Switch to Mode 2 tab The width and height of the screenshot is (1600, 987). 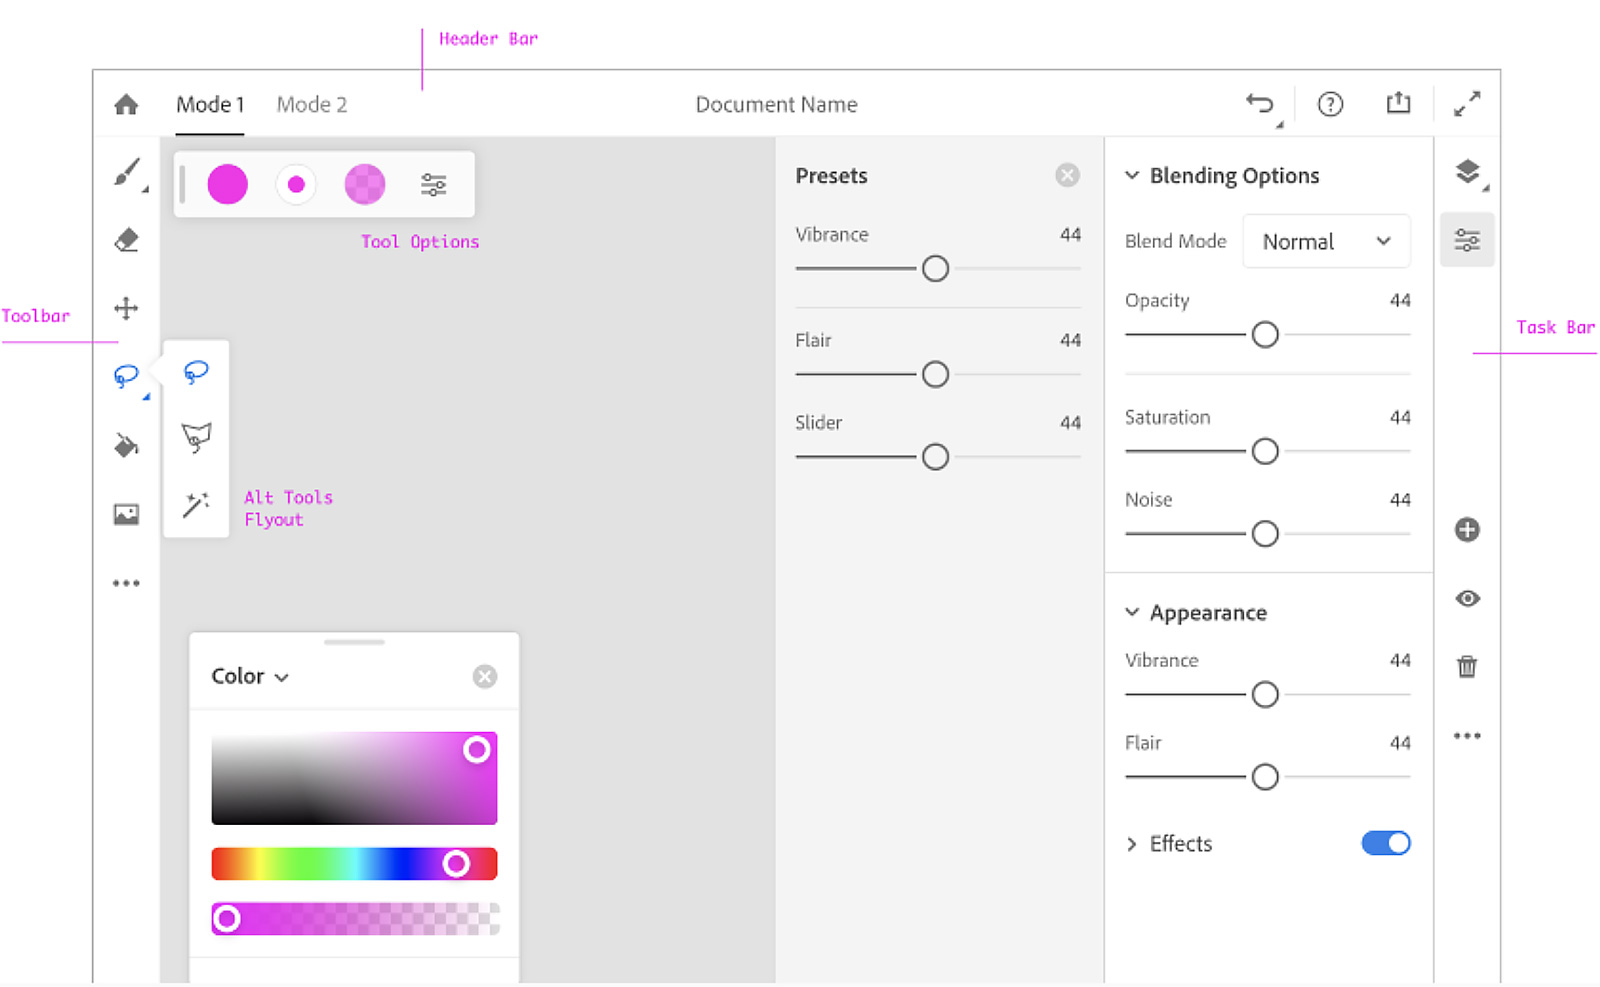[x=312, y=104]
